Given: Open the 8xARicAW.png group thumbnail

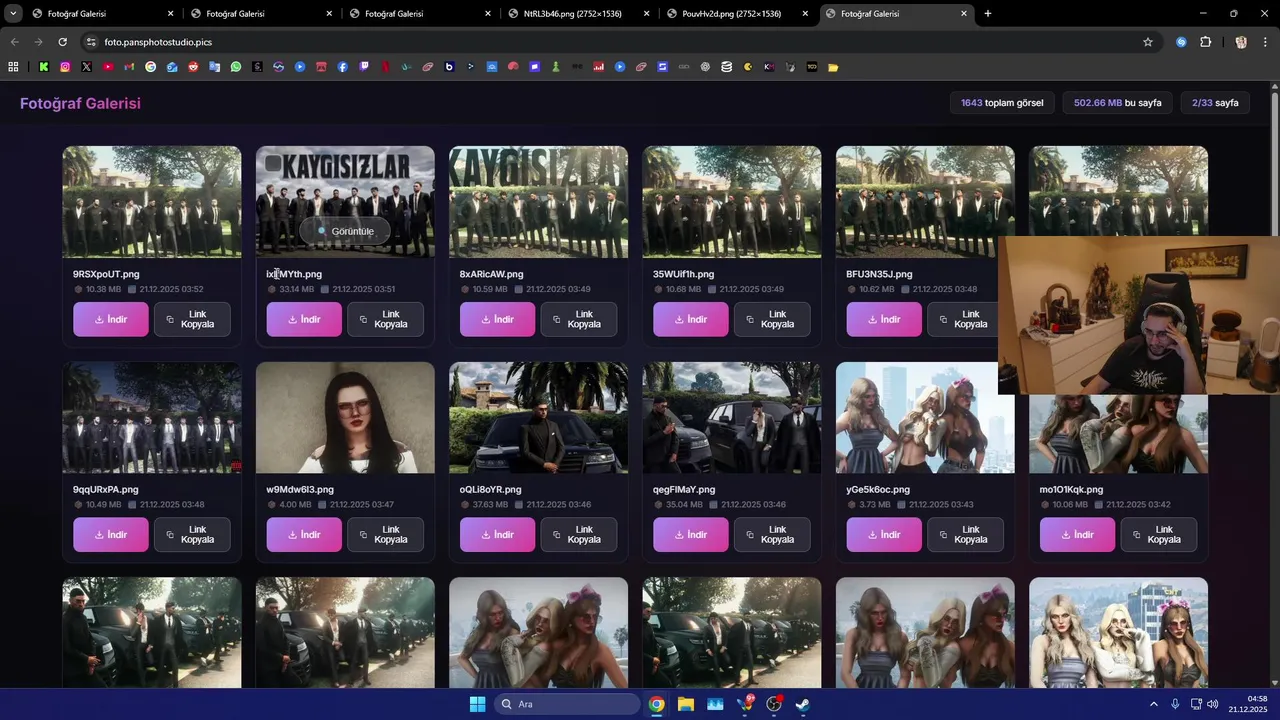Looking at the screenshot, I should coord(538,202).
